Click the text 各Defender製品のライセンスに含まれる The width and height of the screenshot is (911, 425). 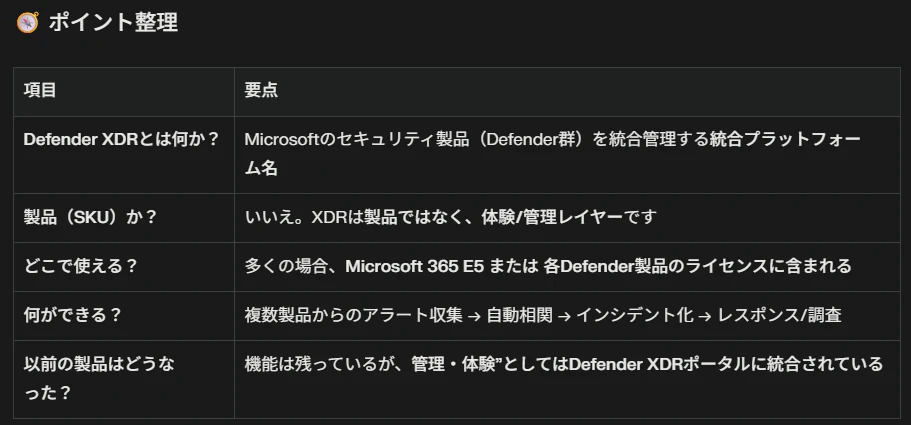click(698, 266)
